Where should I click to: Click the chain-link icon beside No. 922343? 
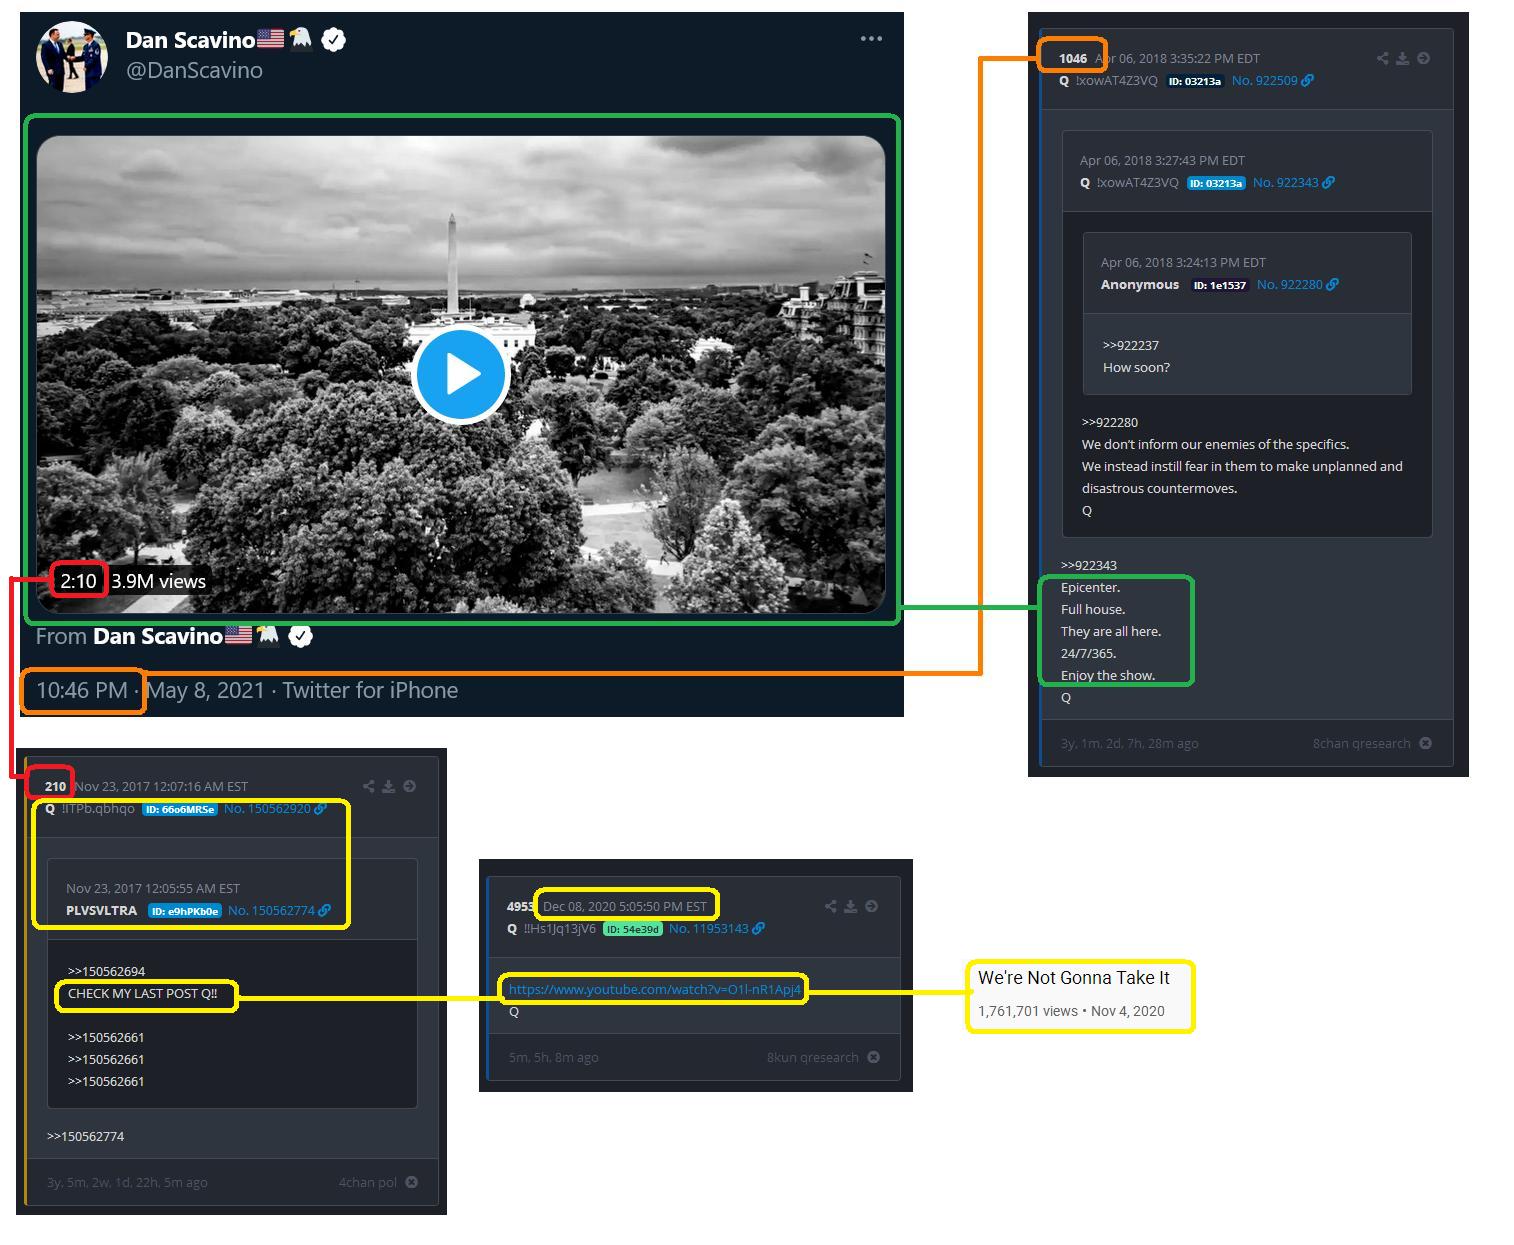1328,182
